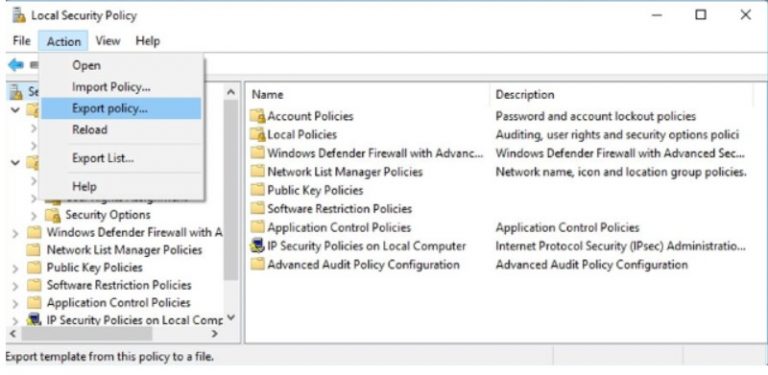Click 'Advanced Audit Policy Configuration' name text
The height and width of the screenshot is (375, 768).
(363, 264)
